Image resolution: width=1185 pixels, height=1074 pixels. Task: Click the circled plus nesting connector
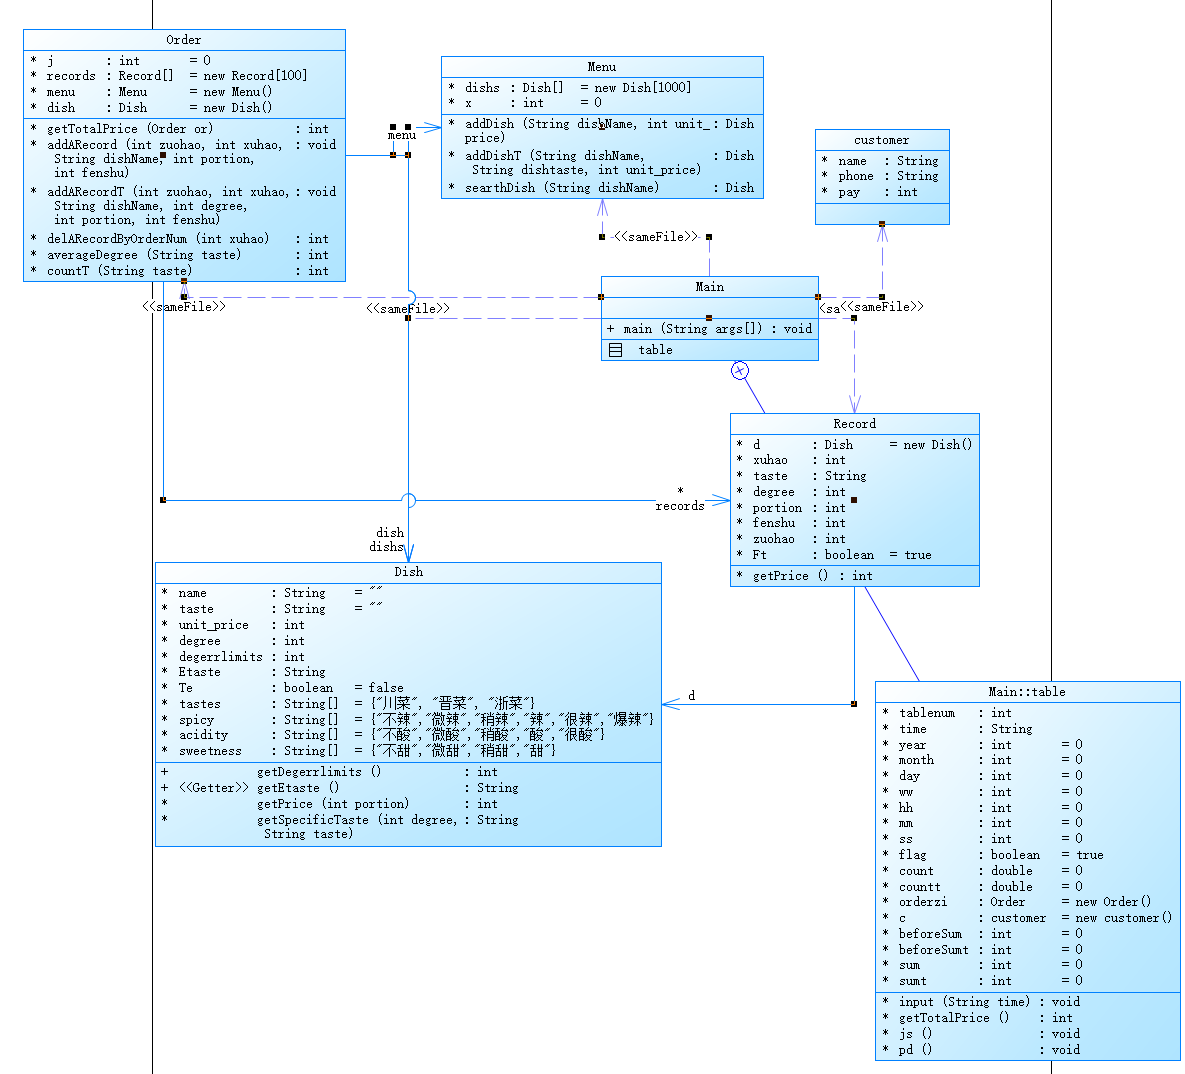pyautogui.click(x=740, y=370)
